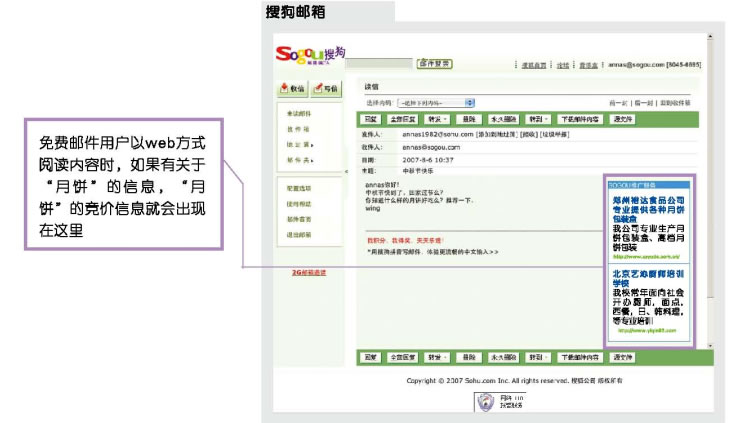Open the red 2G邮箱邀请 link
This screenshot has height=423, width=729.
click(x=309, y=272)
